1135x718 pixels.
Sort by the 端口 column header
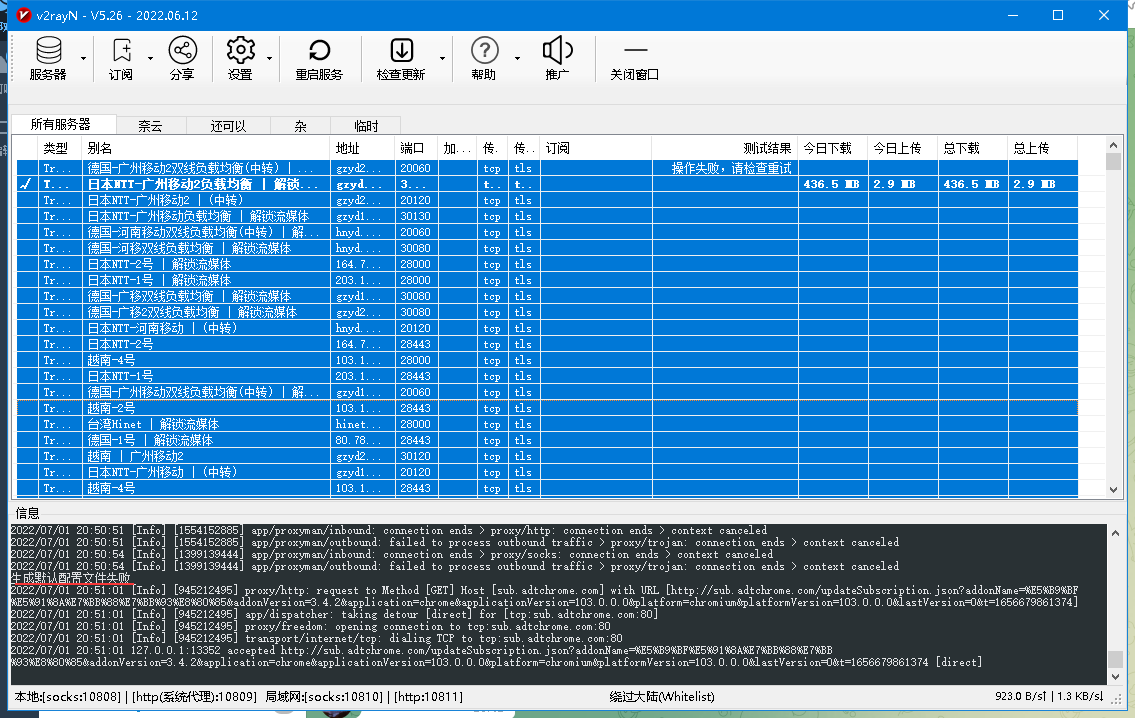coord(416,148)
